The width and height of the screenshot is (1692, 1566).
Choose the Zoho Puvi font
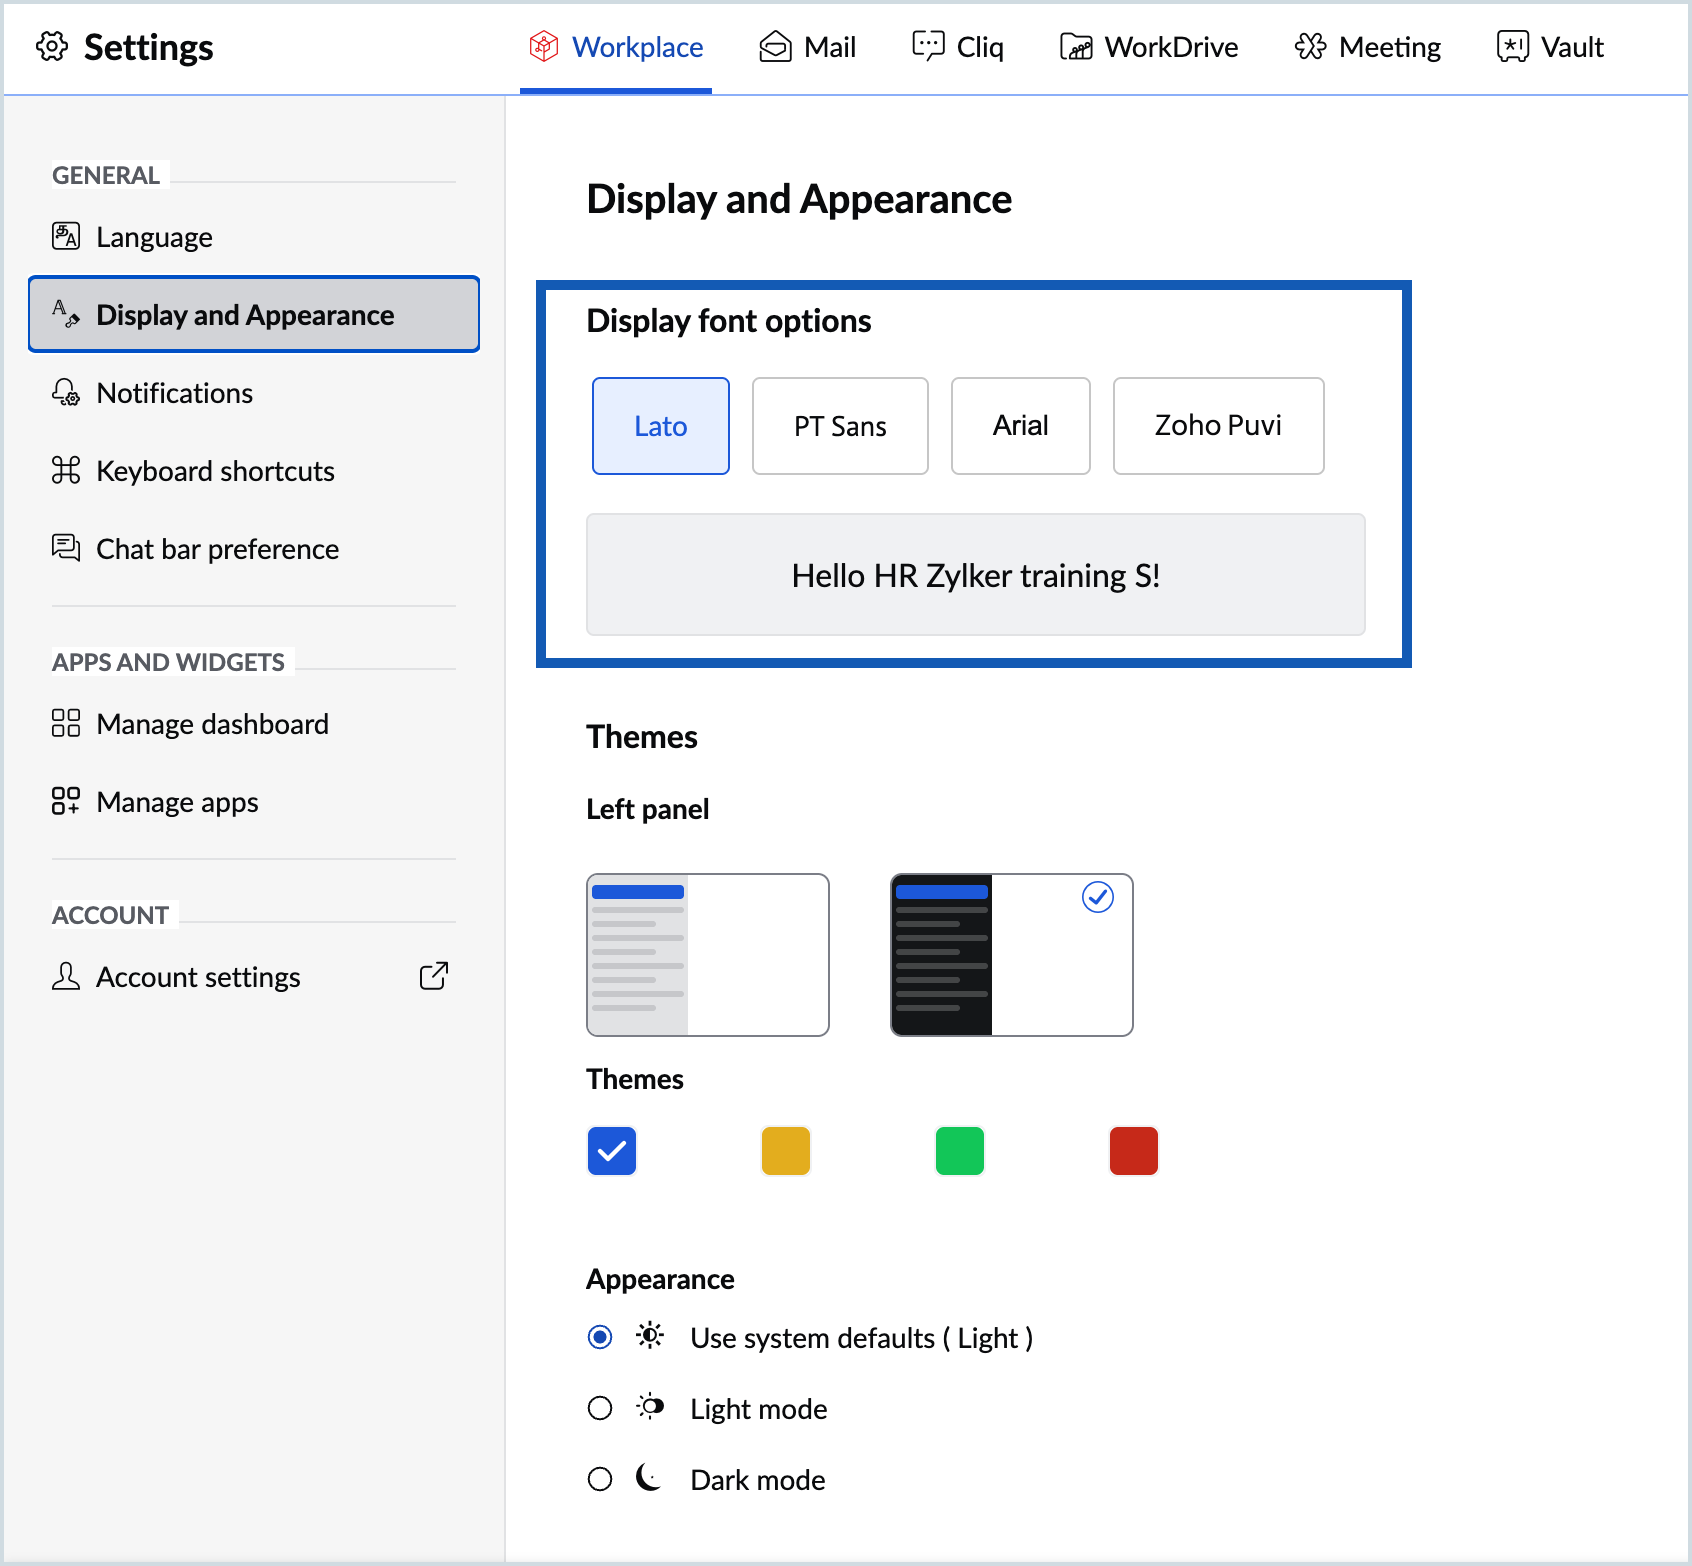pyautogui.click(x=1219, y=426)
